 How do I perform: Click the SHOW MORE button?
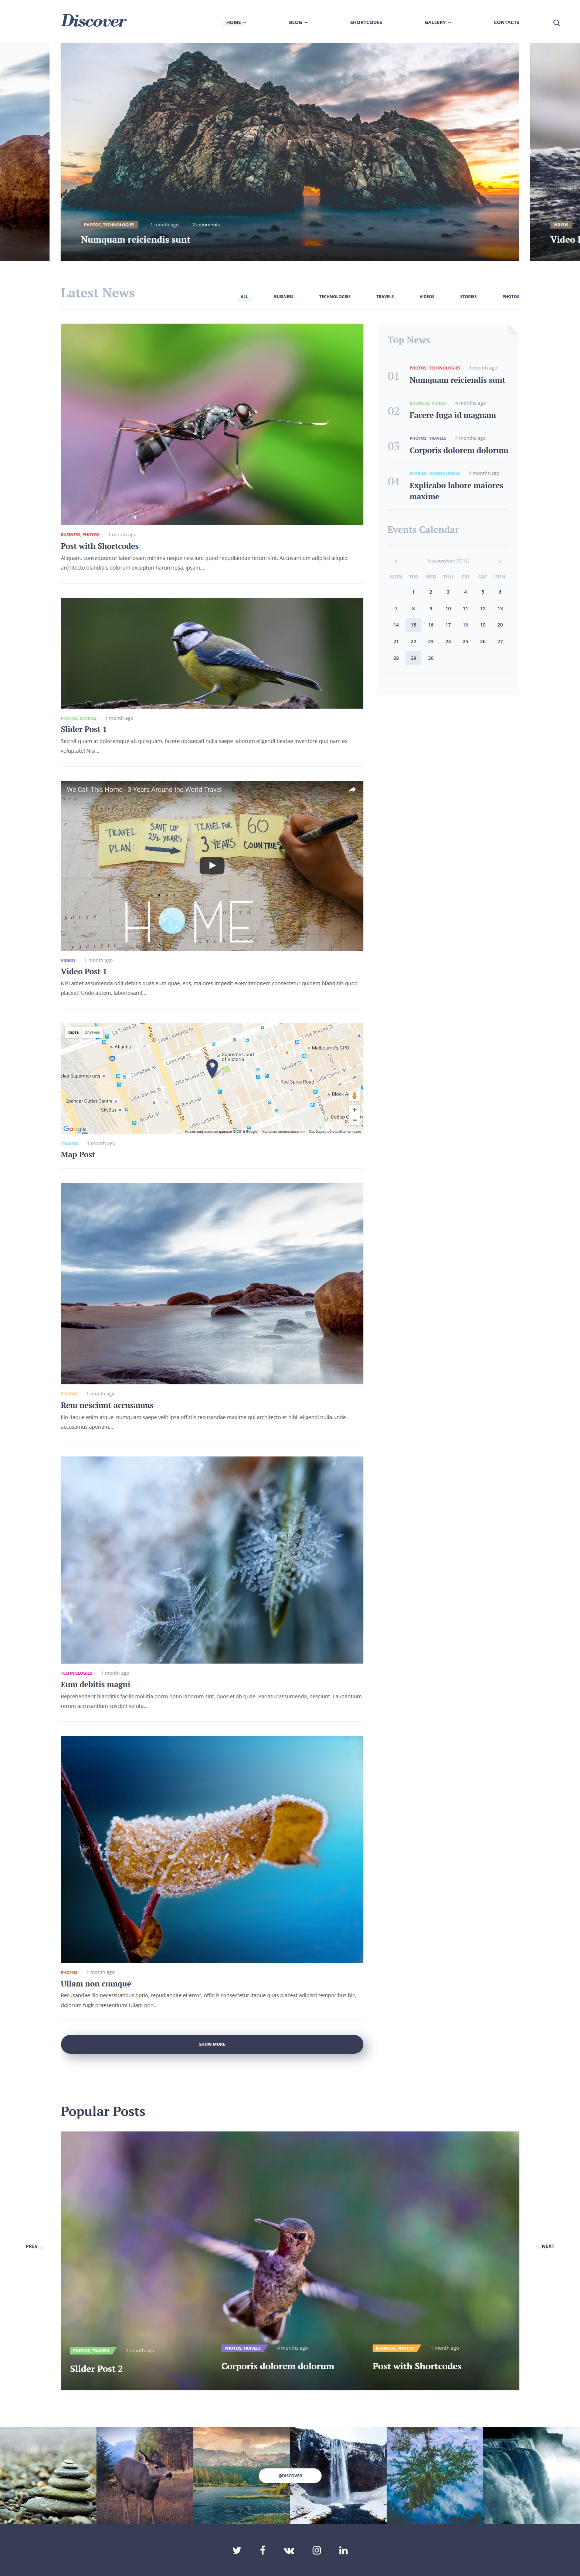tap(212, 2044)
